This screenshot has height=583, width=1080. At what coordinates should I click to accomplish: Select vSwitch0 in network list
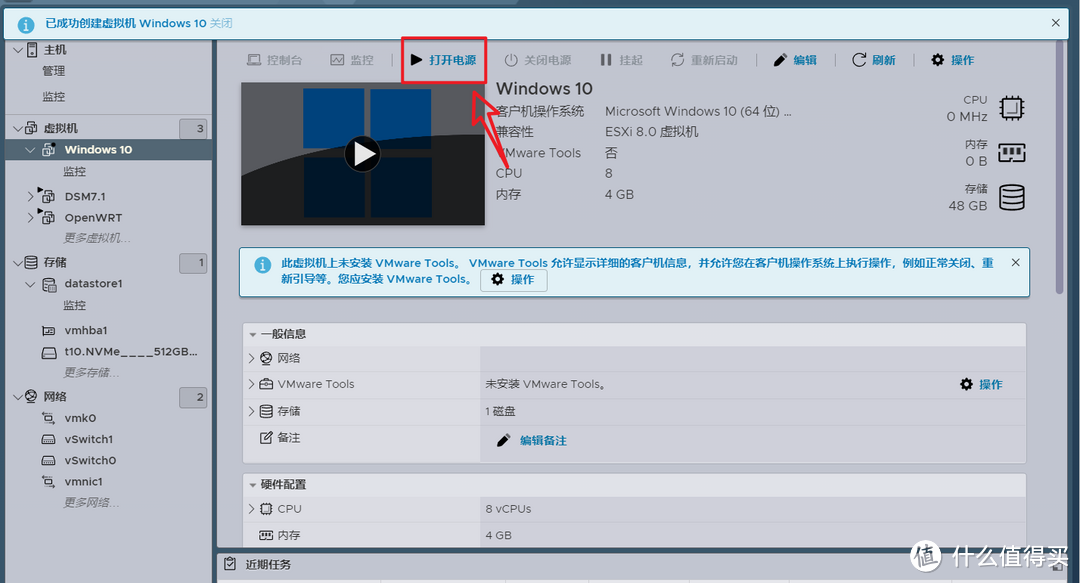point(90,461)
